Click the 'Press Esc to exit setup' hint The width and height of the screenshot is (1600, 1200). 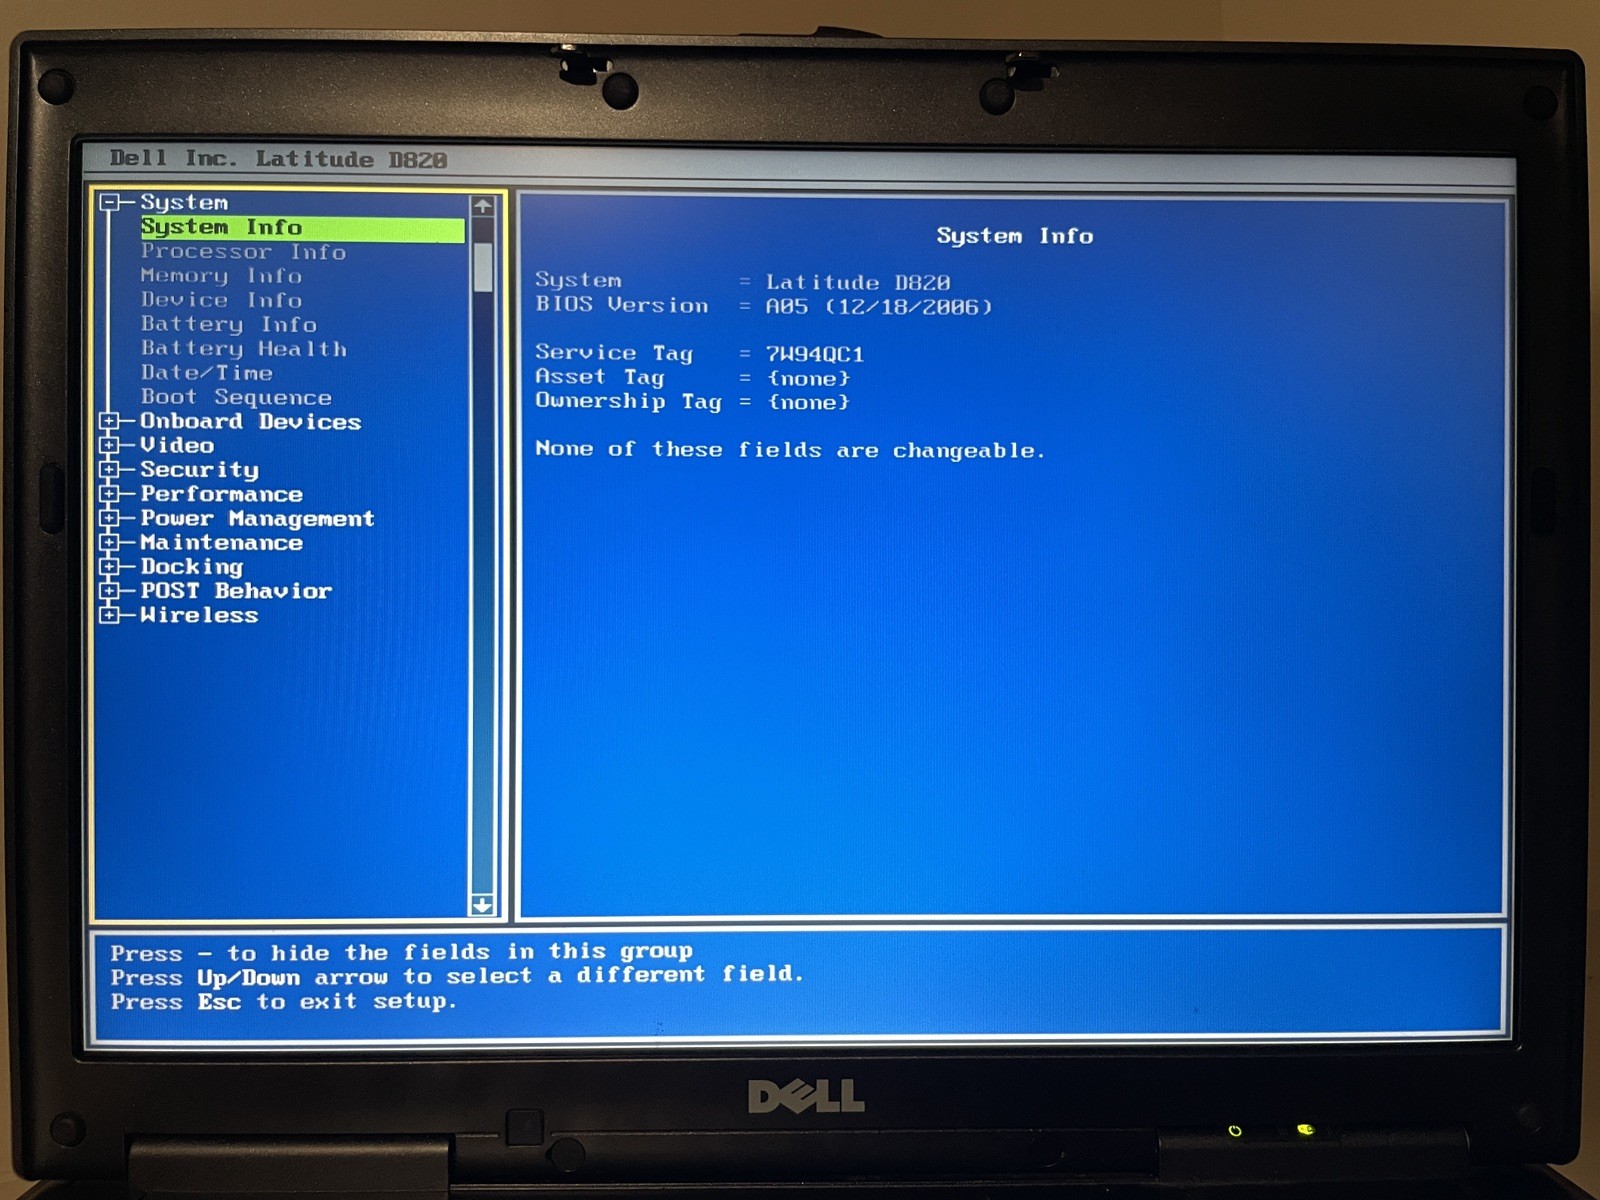pos(284,1001)
